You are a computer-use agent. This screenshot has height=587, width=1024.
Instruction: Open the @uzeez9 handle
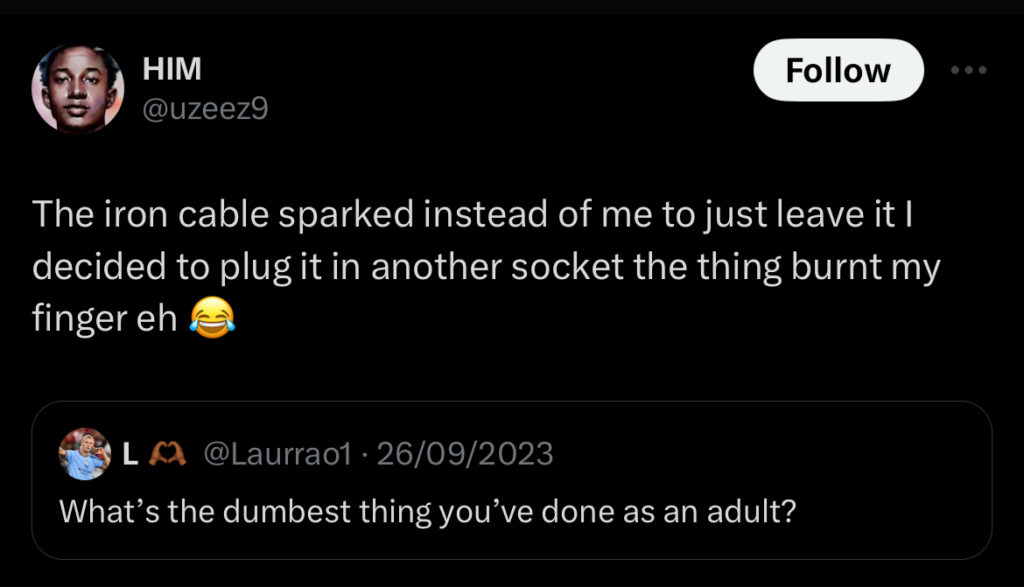[x=205, y=107]
